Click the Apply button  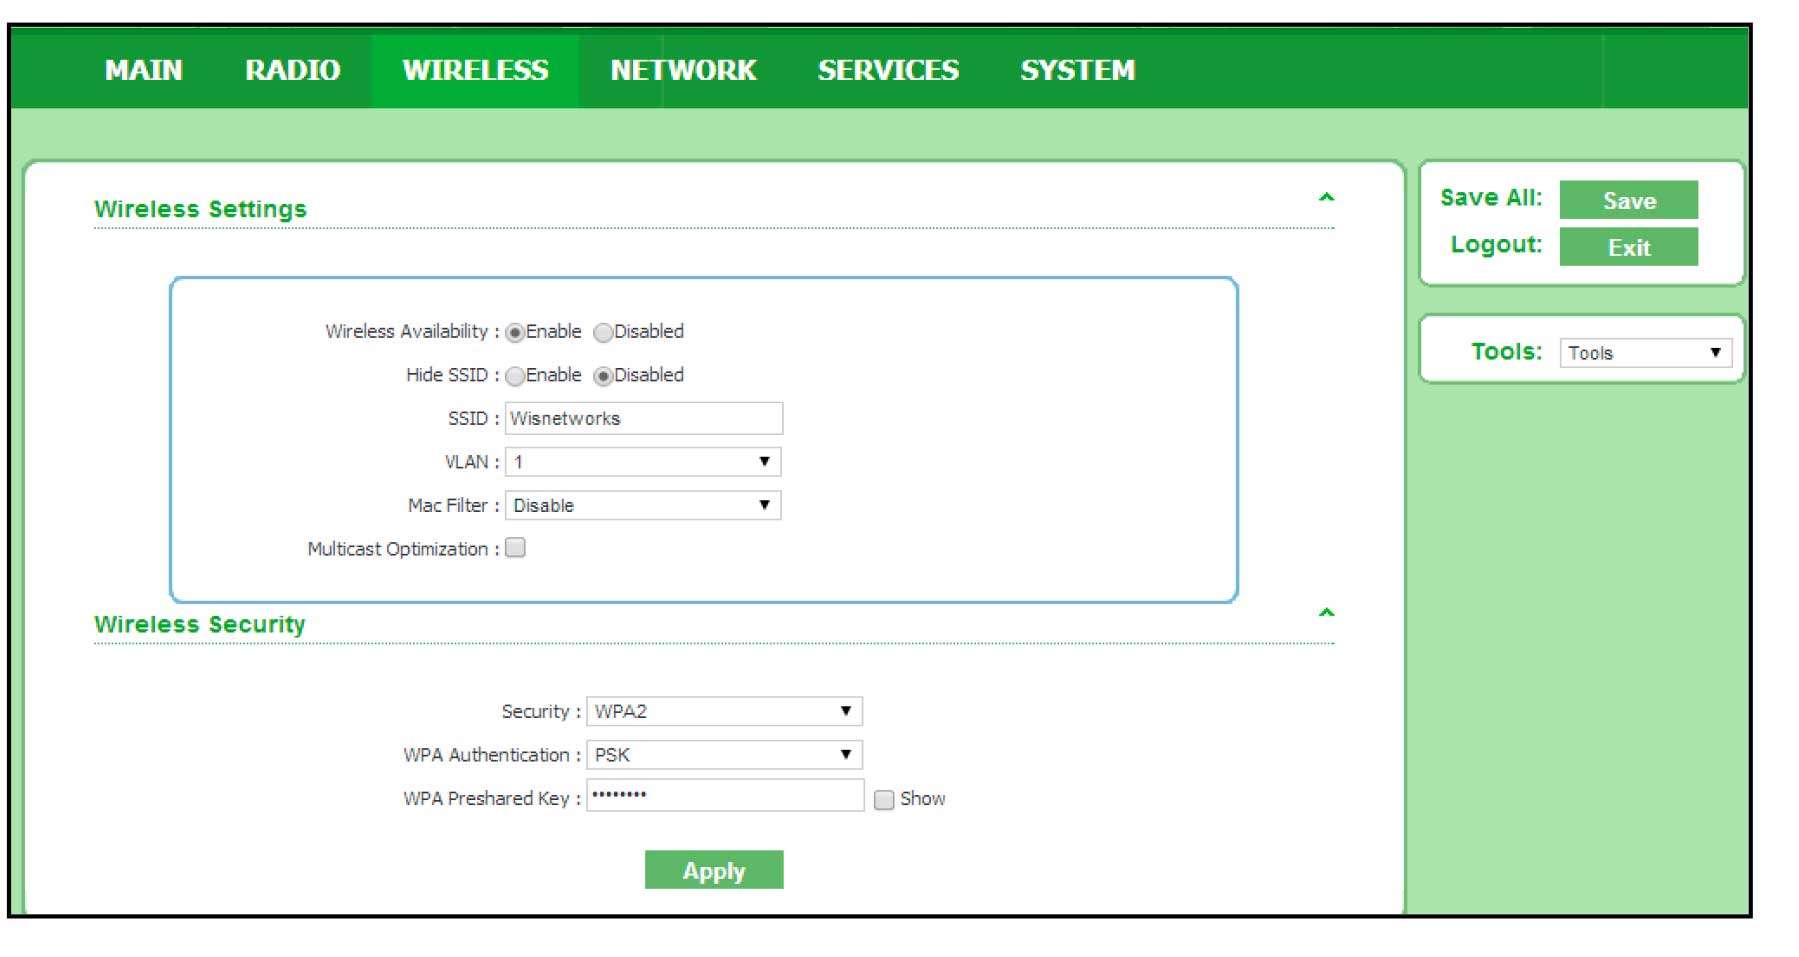coord(714,869)
